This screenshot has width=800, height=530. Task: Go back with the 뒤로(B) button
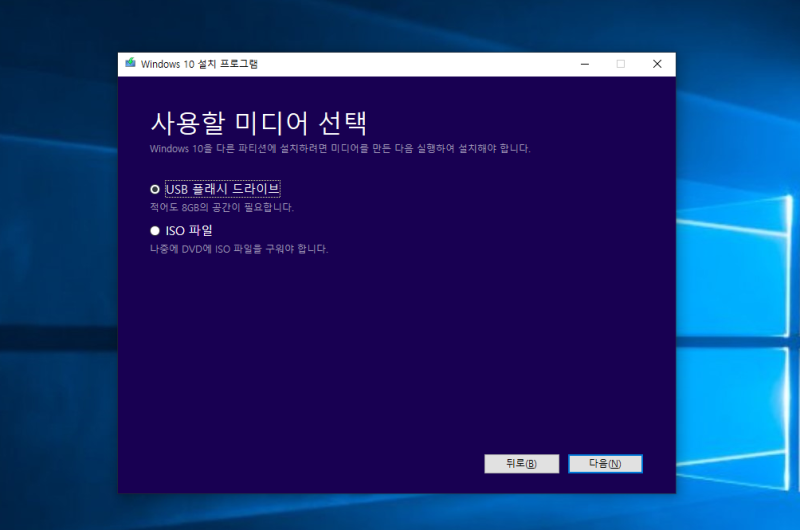tap(521, 464)
